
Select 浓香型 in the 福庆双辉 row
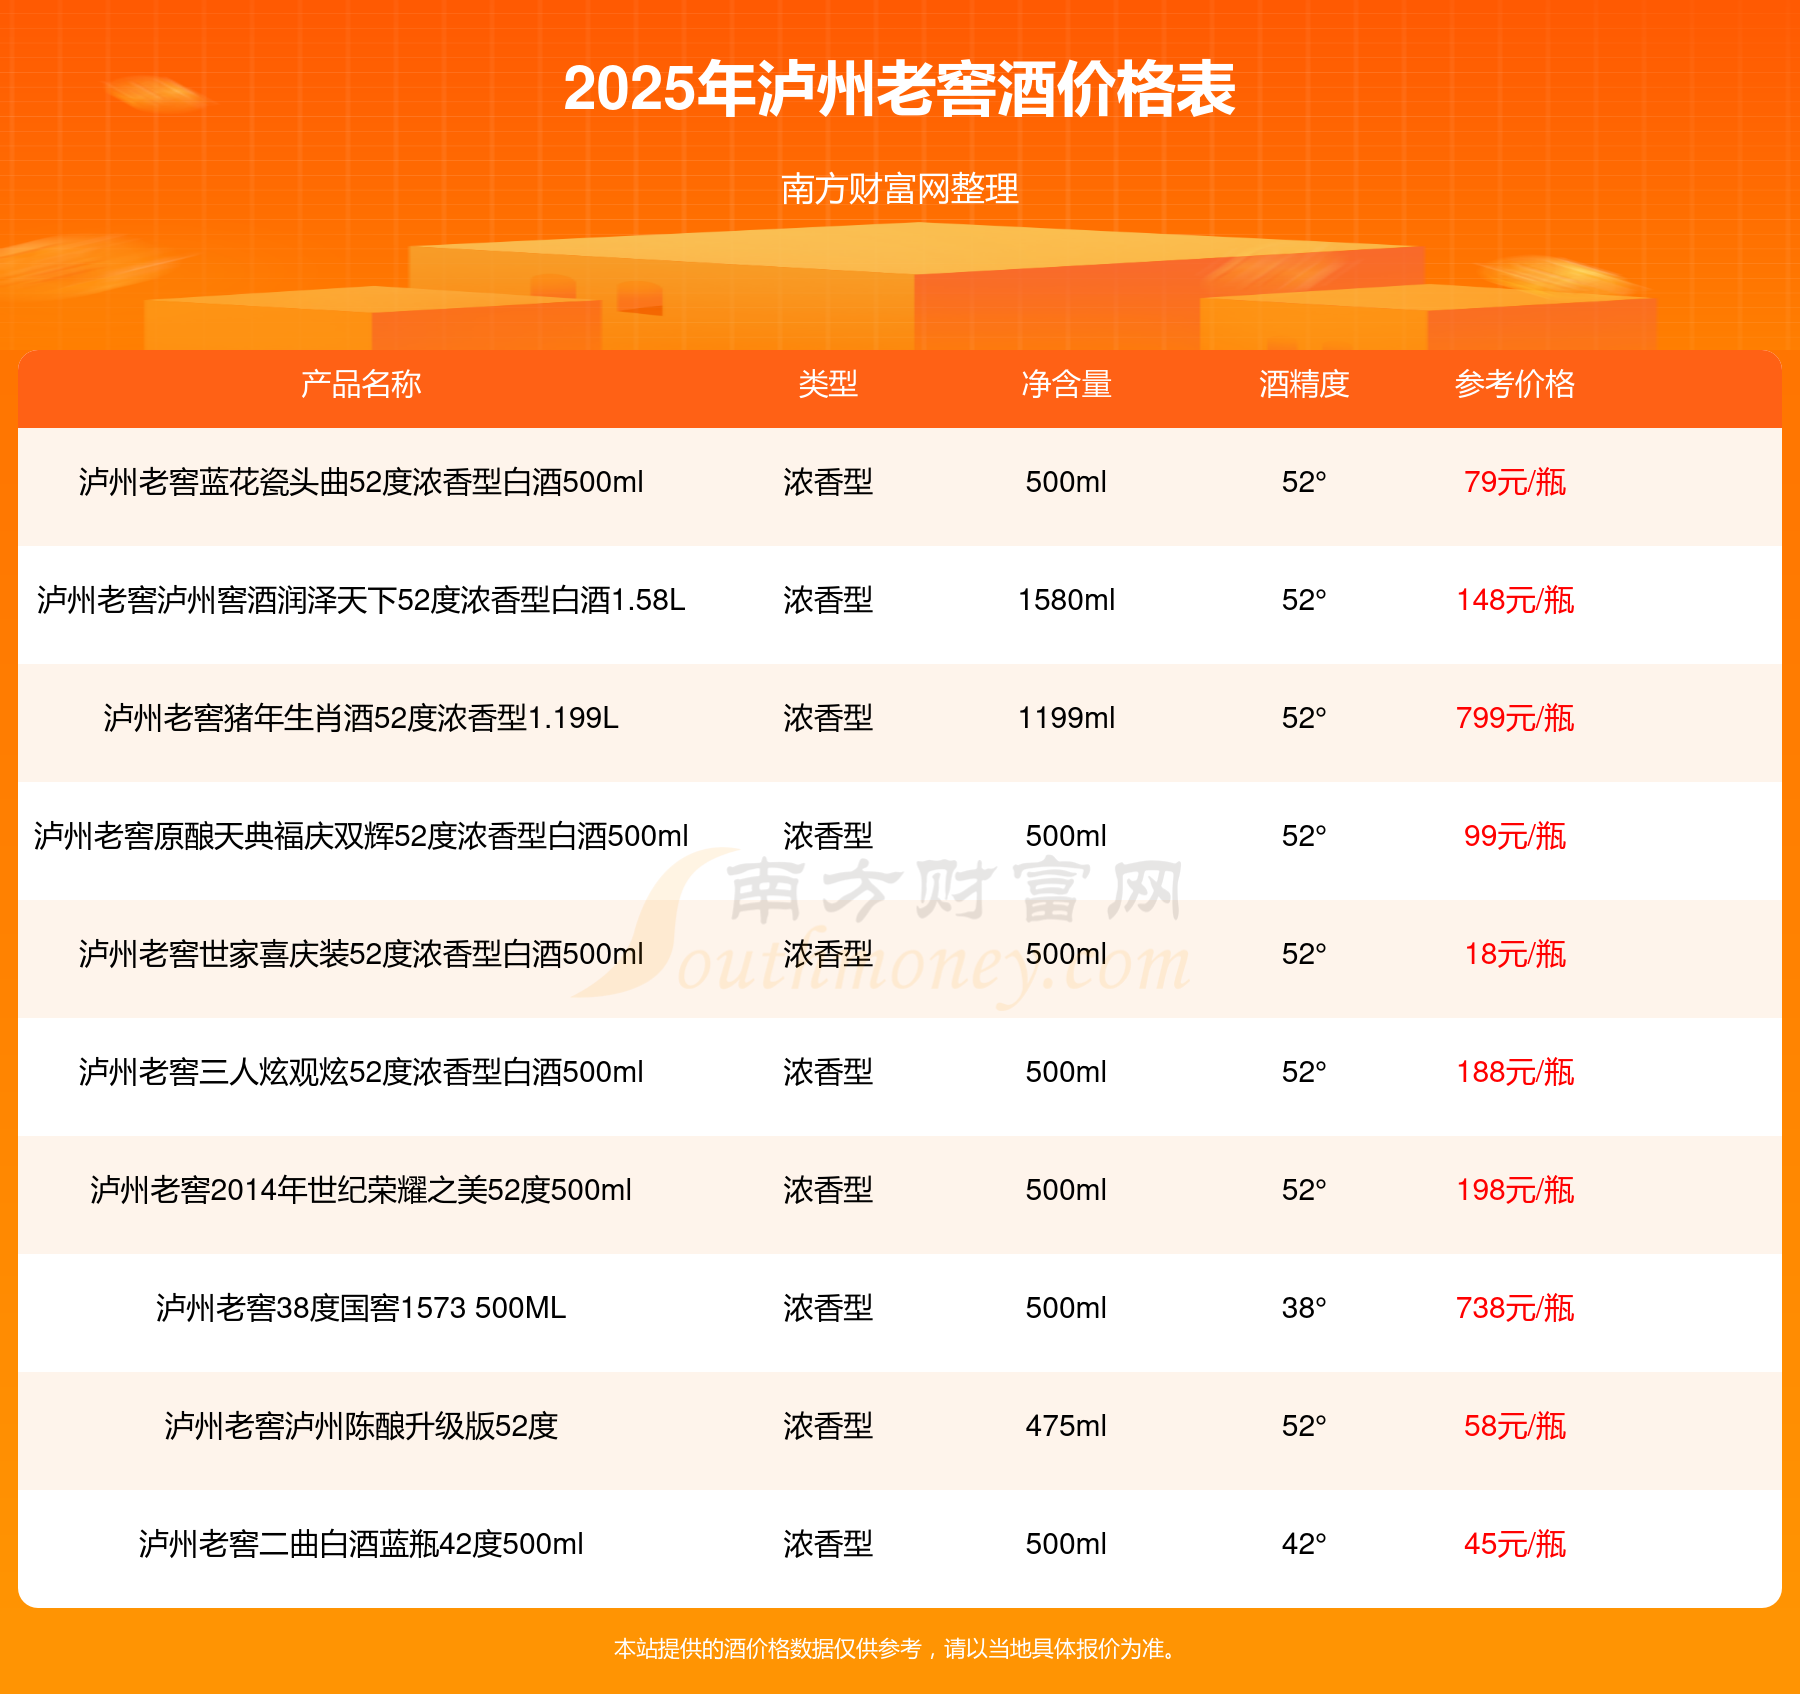click(828, 836)
